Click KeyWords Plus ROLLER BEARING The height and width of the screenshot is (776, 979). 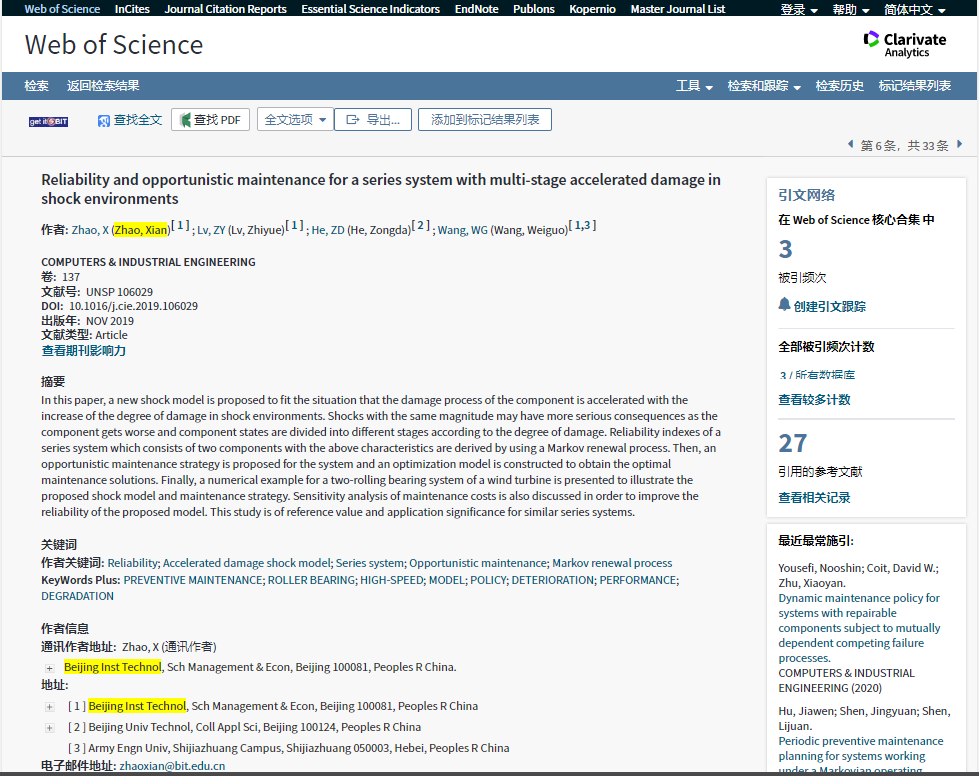click(311, 580)
